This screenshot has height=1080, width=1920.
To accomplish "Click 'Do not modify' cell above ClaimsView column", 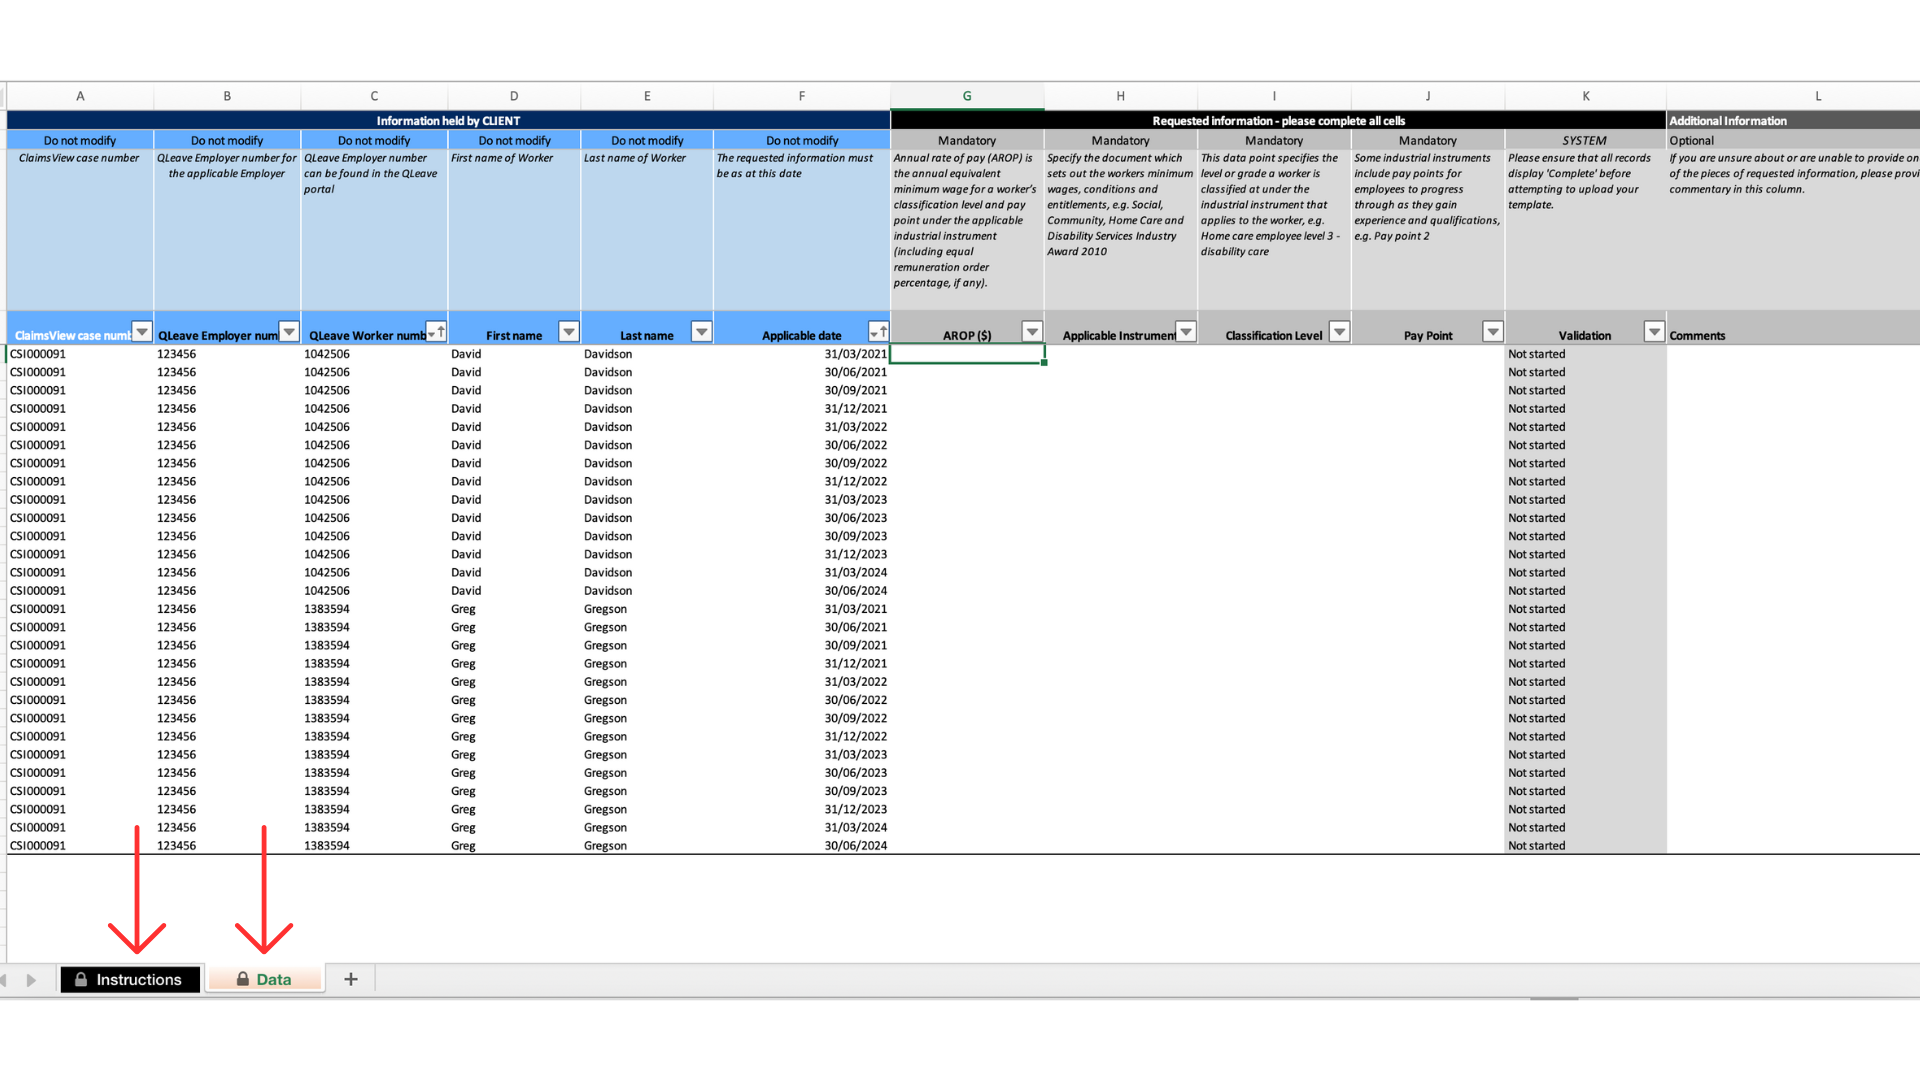I will click(x=80, y=141).
